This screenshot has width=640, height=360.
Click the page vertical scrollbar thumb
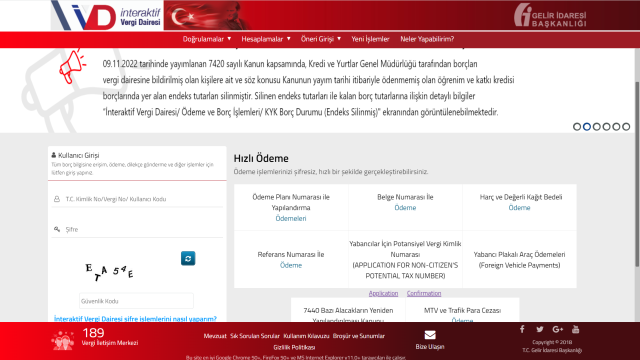[x=637, y=174]
